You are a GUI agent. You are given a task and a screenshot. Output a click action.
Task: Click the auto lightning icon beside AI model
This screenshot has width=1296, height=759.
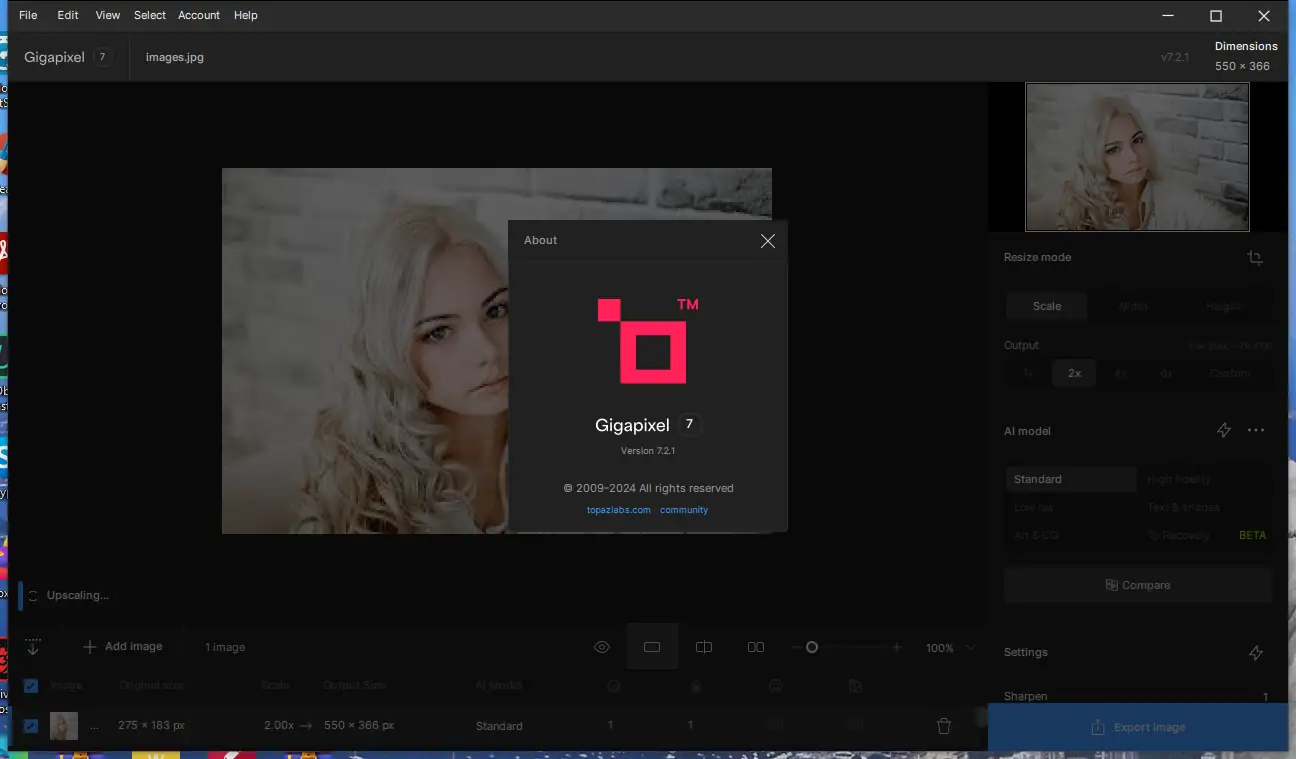(1224, 430)
